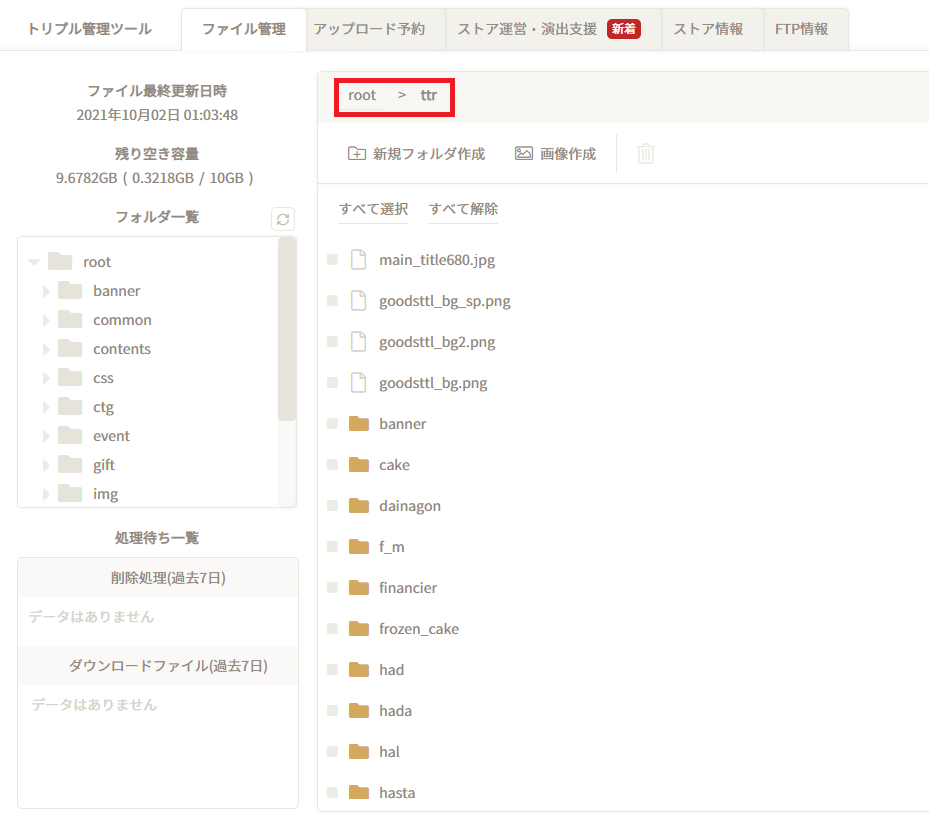
Task: Click the common folder icon in tree
Action: tap(70, 319)
